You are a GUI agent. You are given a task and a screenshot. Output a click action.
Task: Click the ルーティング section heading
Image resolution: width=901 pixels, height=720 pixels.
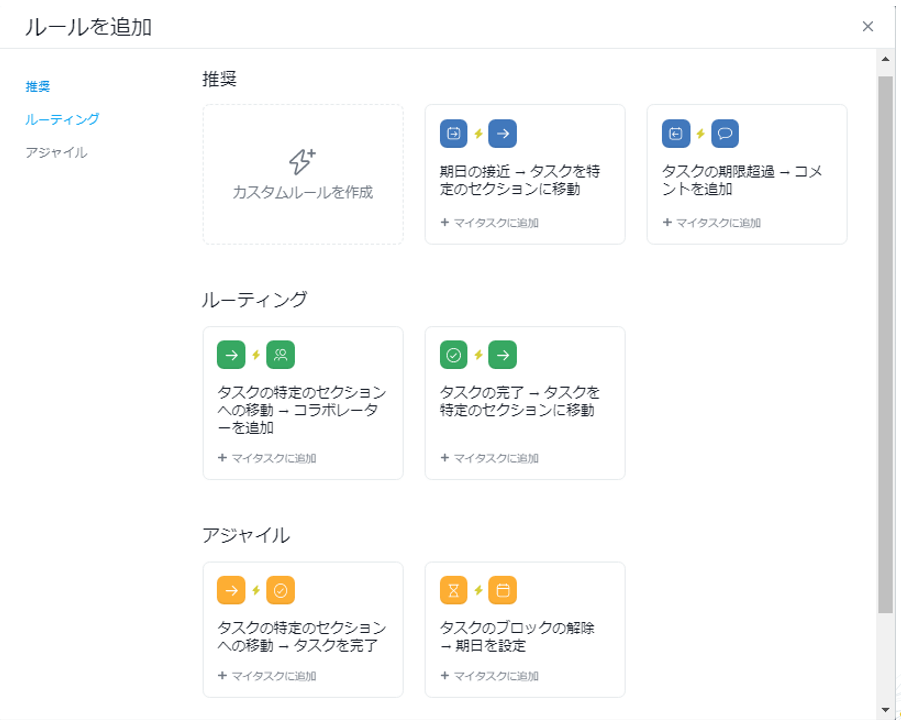(x=255, y=299)
